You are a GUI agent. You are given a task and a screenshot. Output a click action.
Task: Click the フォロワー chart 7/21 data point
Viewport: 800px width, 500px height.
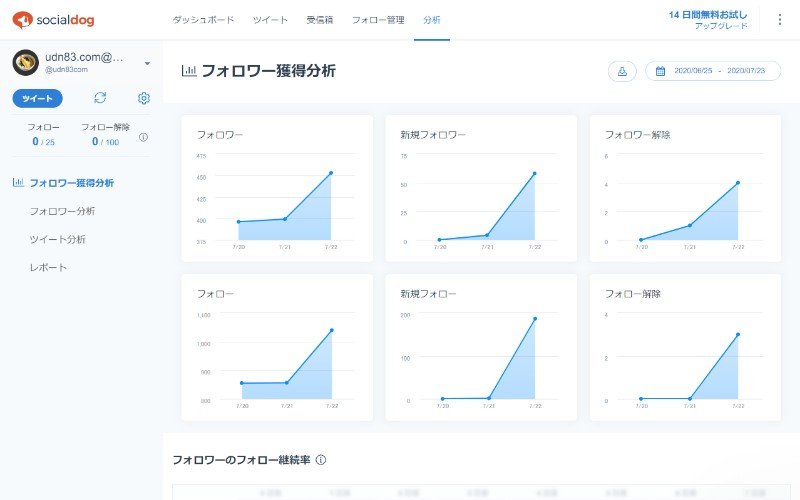[285, 219]
